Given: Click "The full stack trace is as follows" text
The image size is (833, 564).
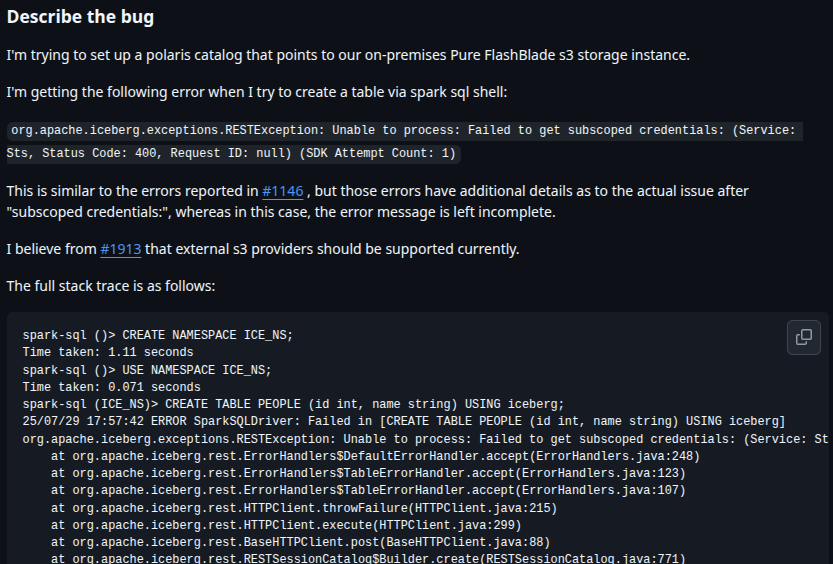Looking at the screenshot, I should [110, 287].
